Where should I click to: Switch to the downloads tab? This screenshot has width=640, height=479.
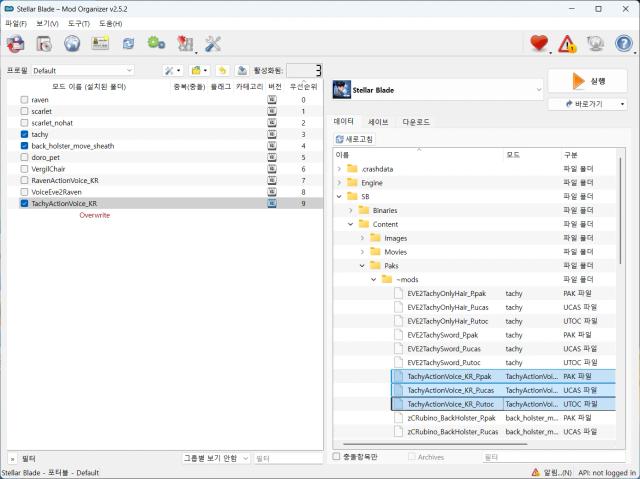tap(416, 122)
